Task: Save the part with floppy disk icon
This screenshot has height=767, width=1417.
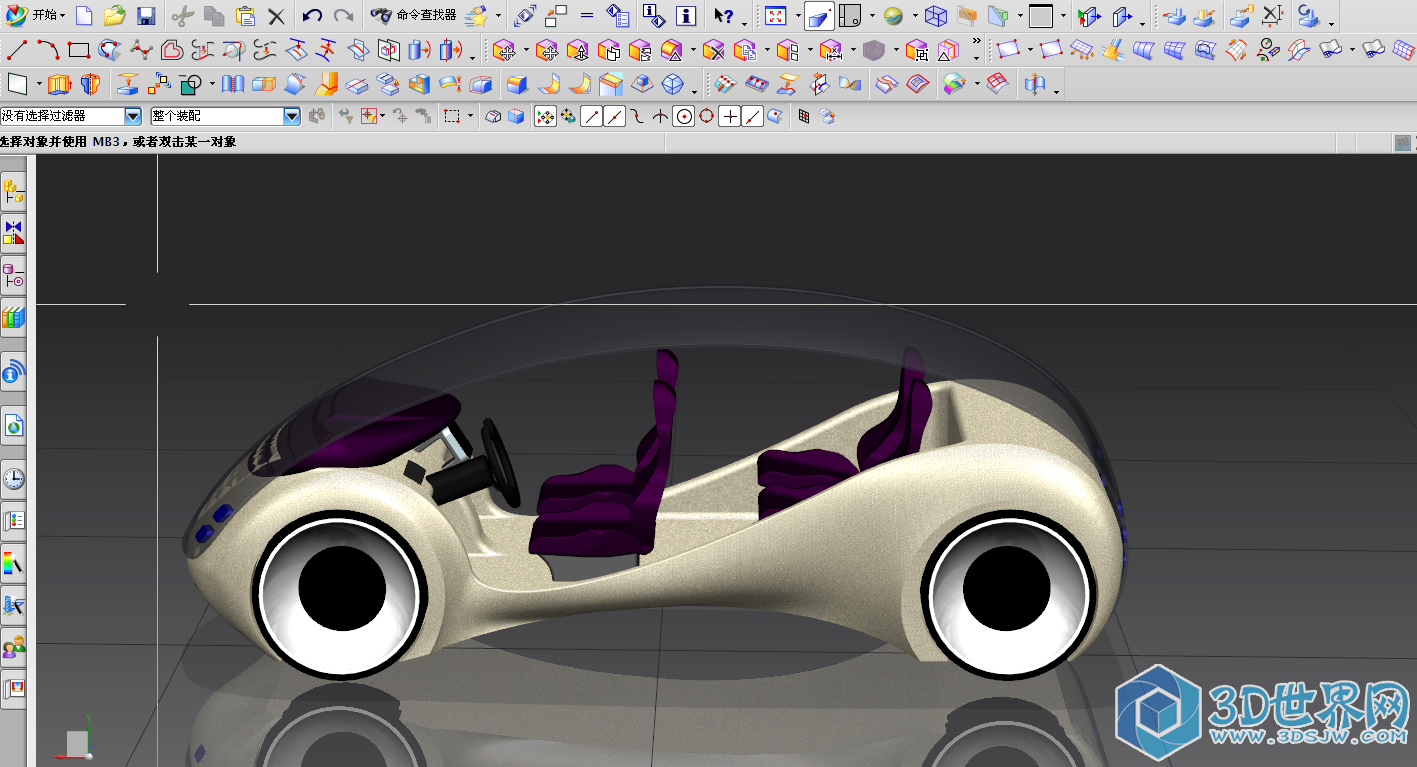Action: [146, 16]
